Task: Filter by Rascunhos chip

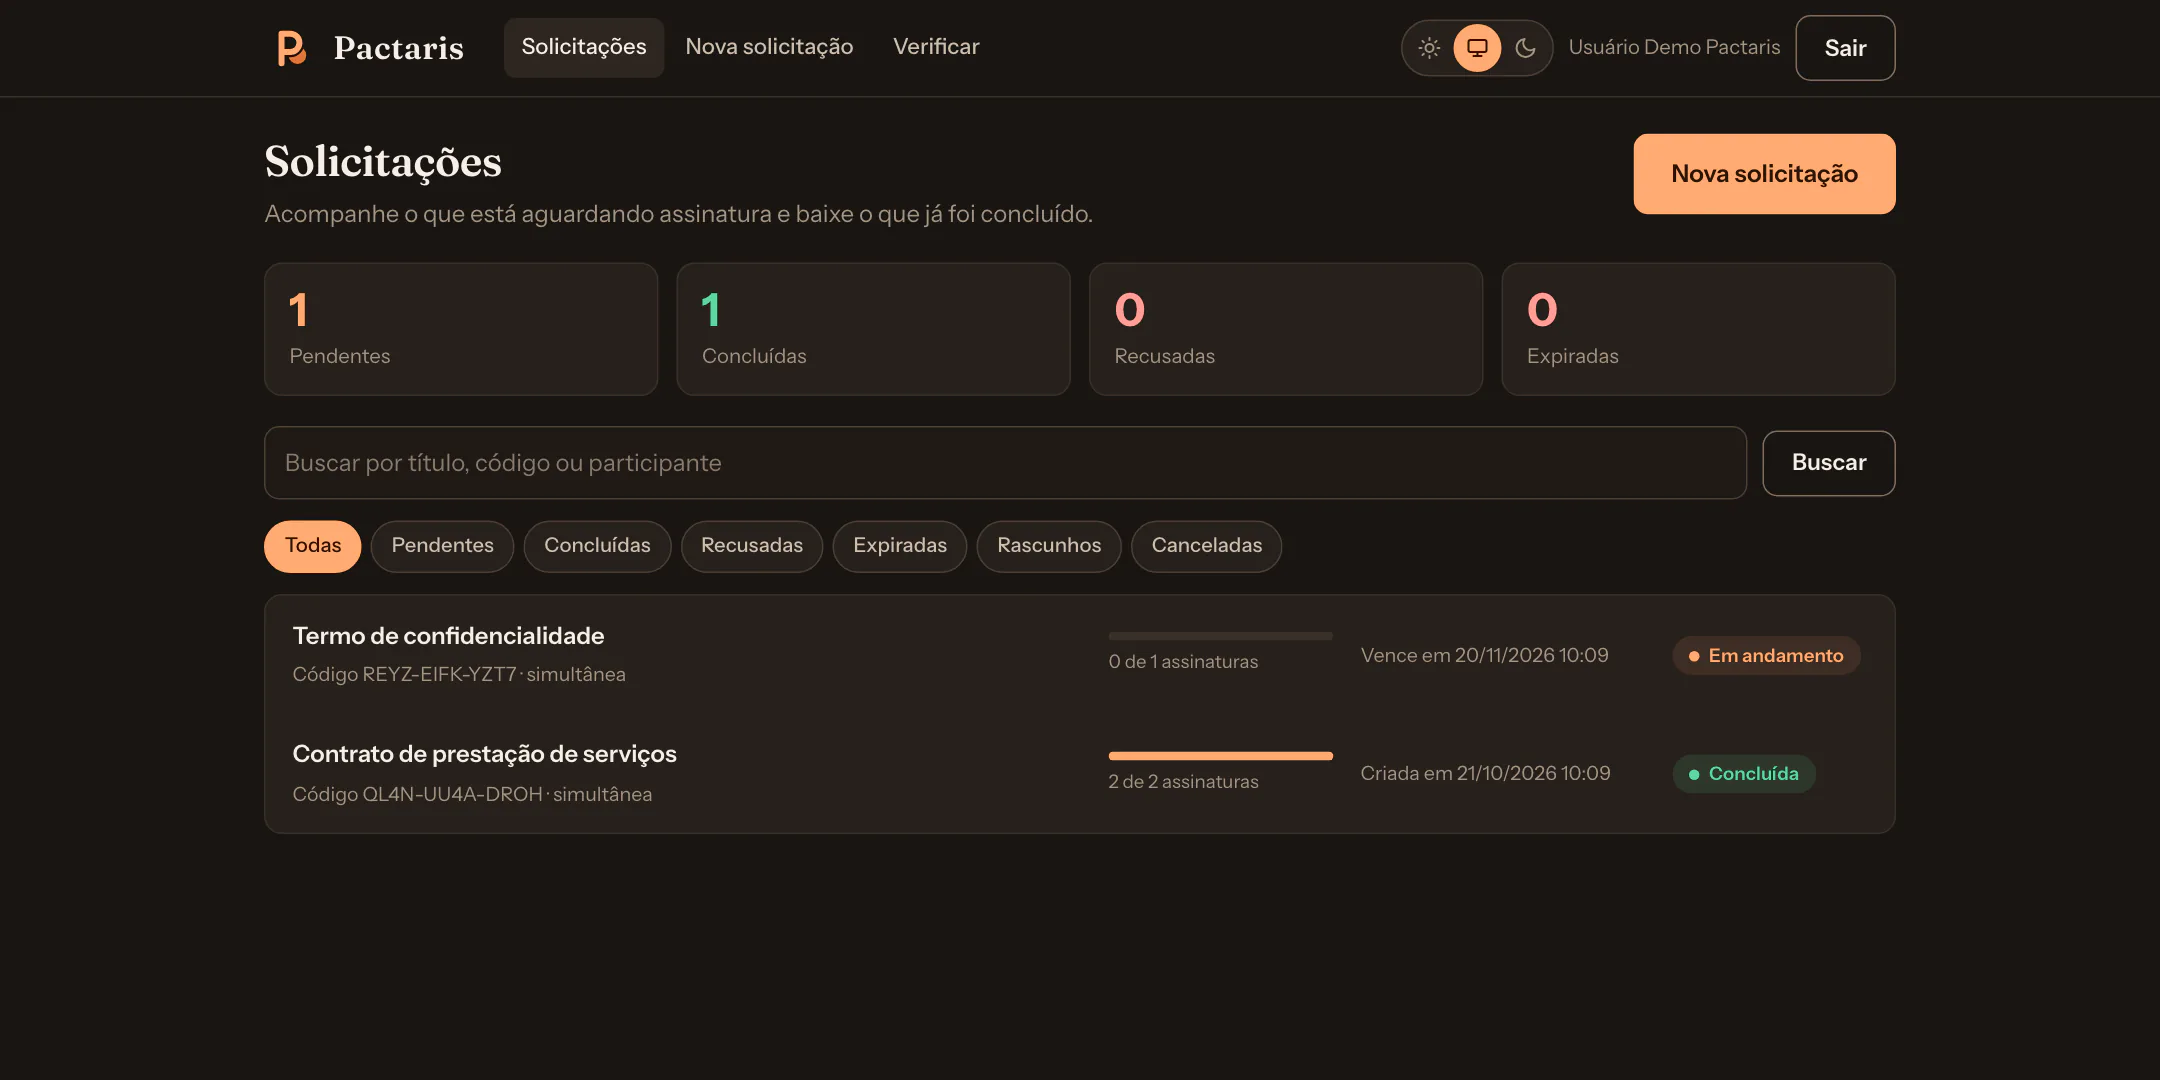Action: coord(1049,546)
